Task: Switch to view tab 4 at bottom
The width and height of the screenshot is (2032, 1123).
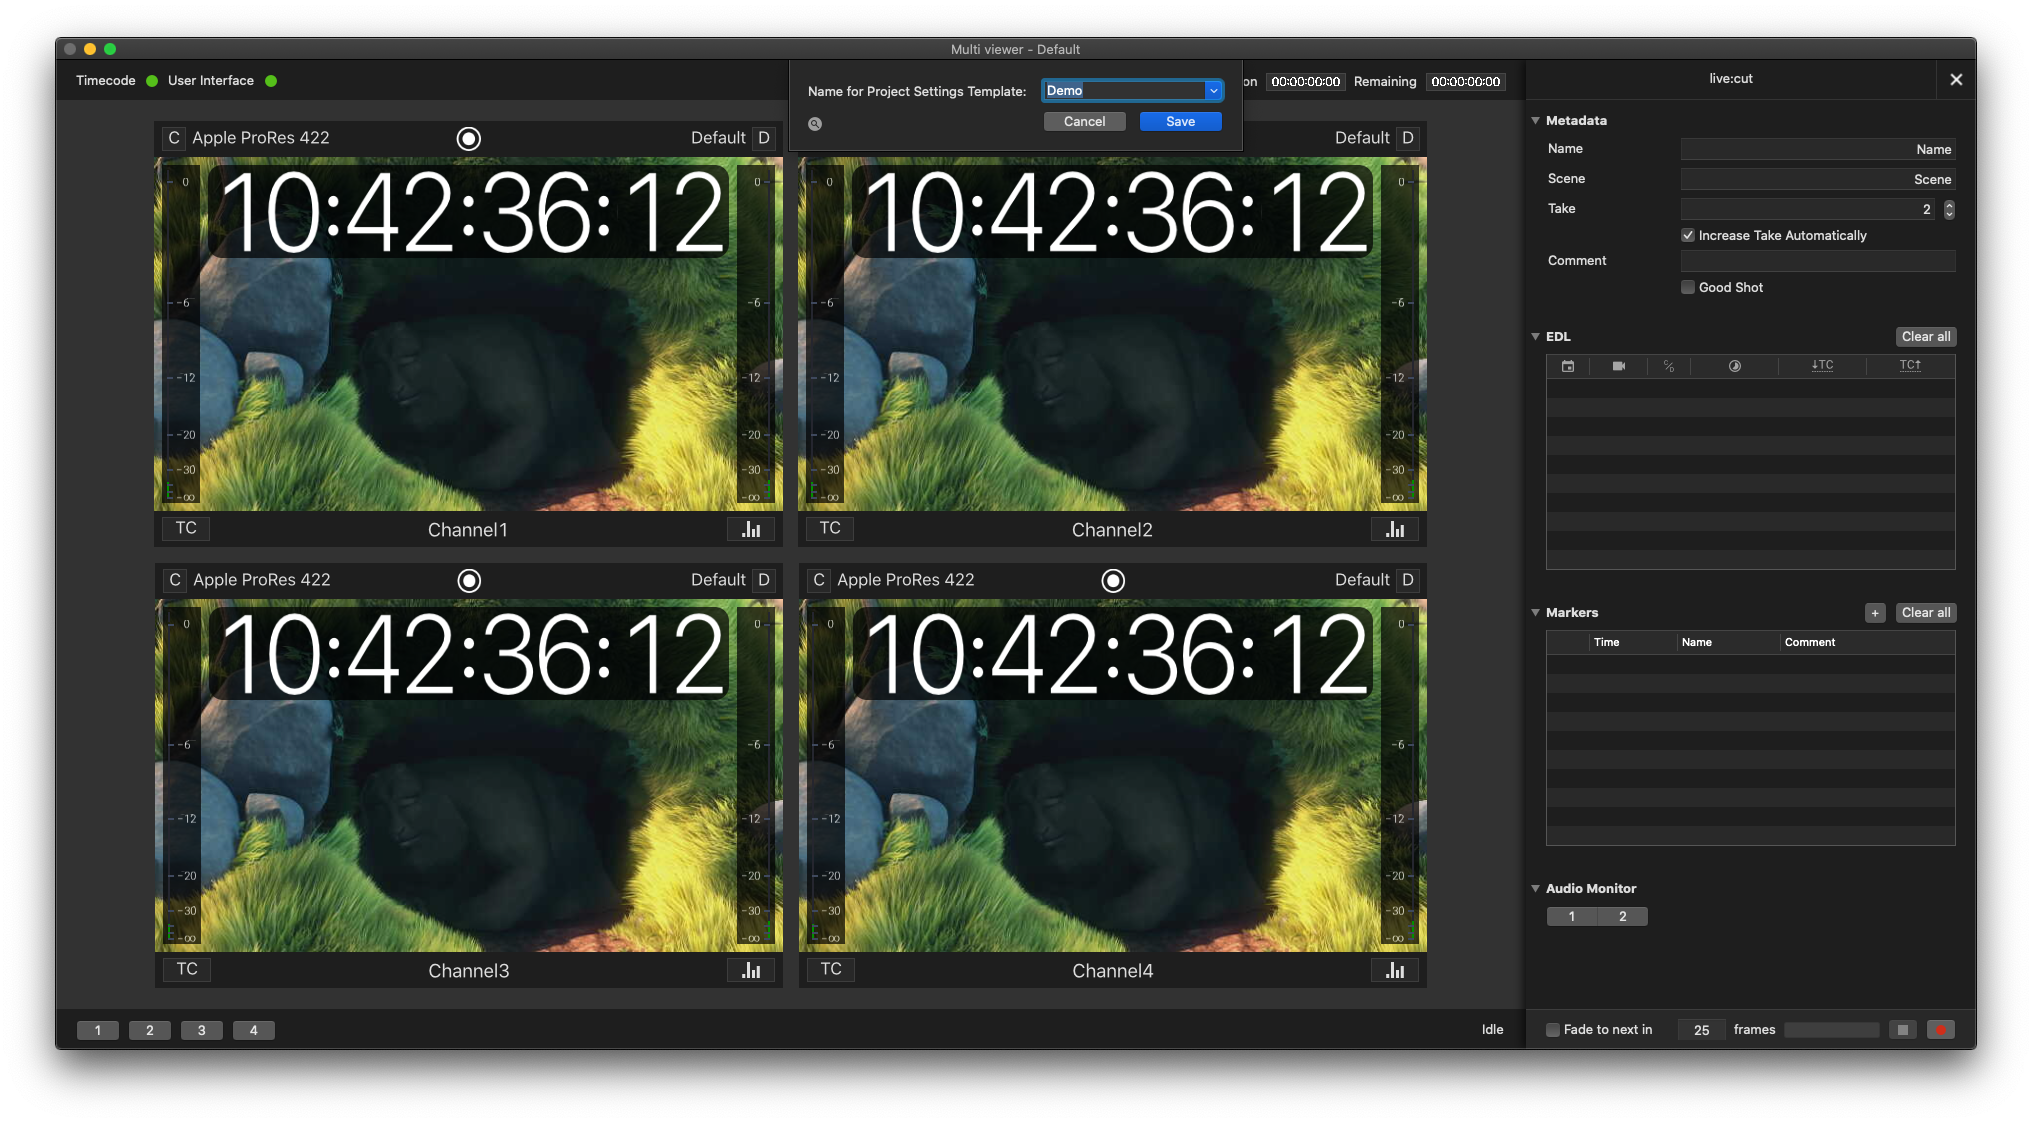Action: (x=254, y=1030)
